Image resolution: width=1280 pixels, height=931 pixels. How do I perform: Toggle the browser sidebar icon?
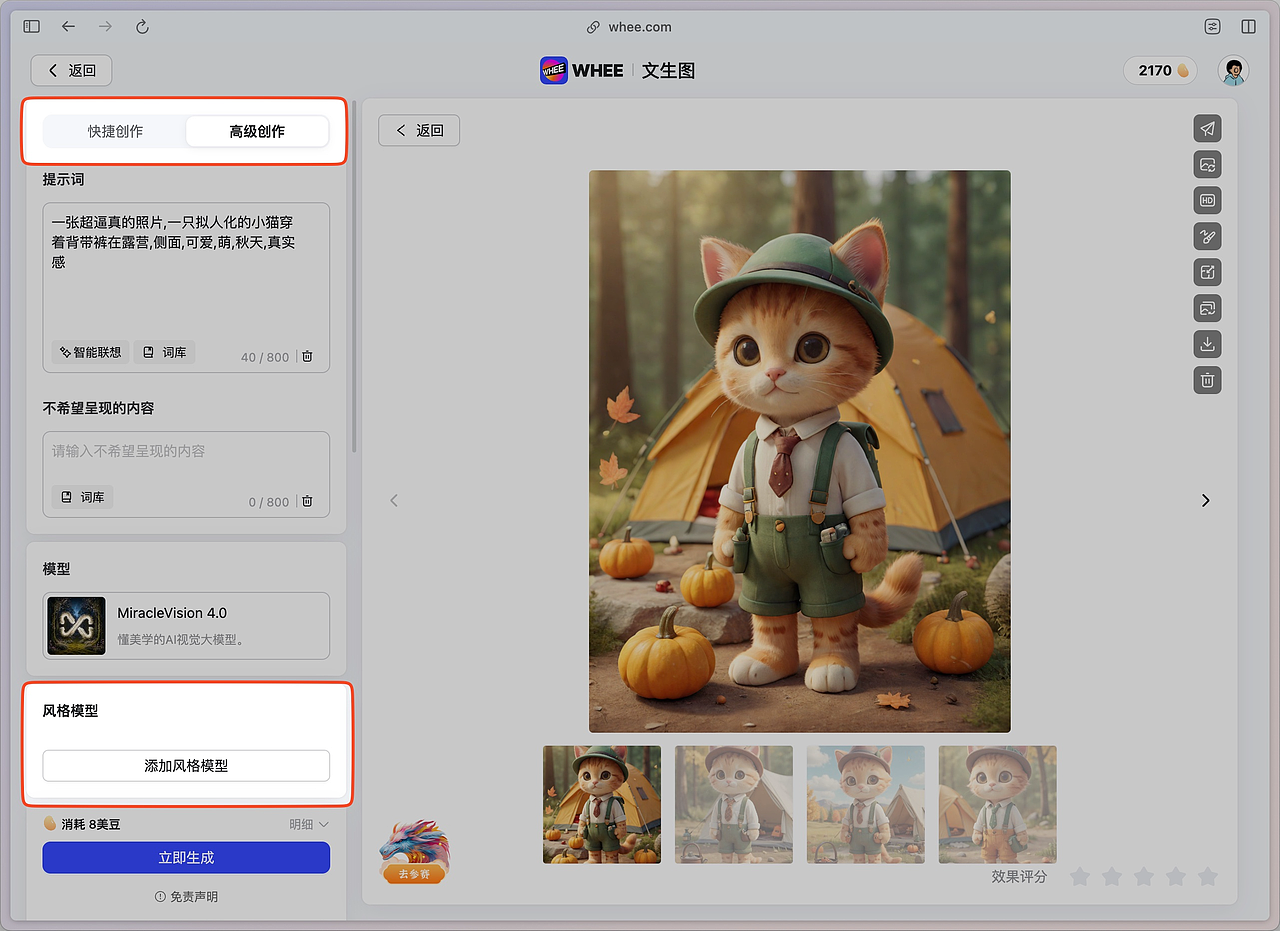32,27
